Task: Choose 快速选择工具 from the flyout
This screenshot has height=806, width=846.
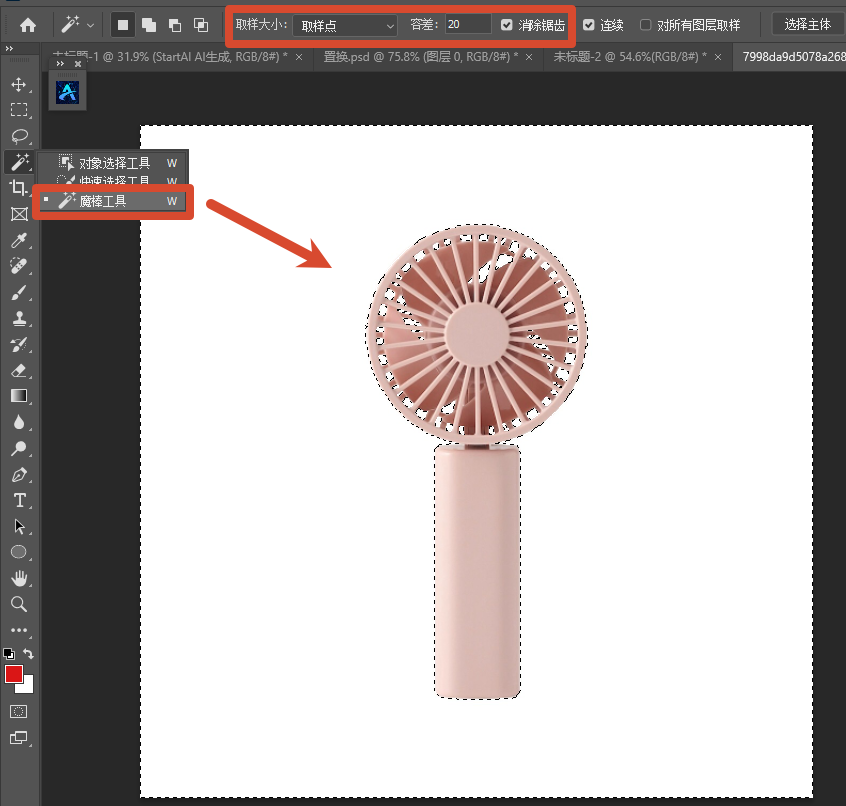Action: (114, 180)
